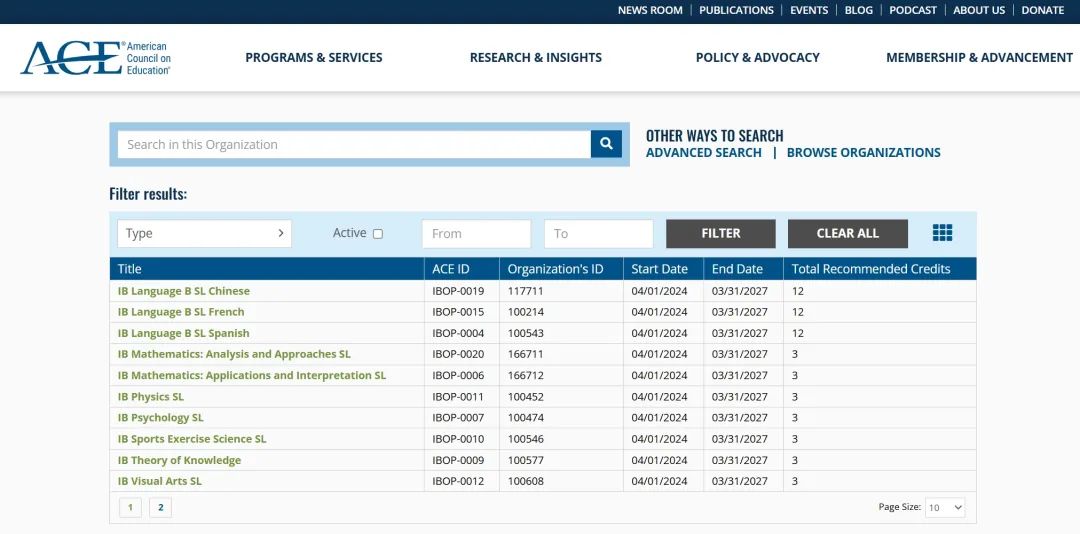Open IB Theory of Knowledge course
The height and width of the screenshot is (534, 1080).
180,460
